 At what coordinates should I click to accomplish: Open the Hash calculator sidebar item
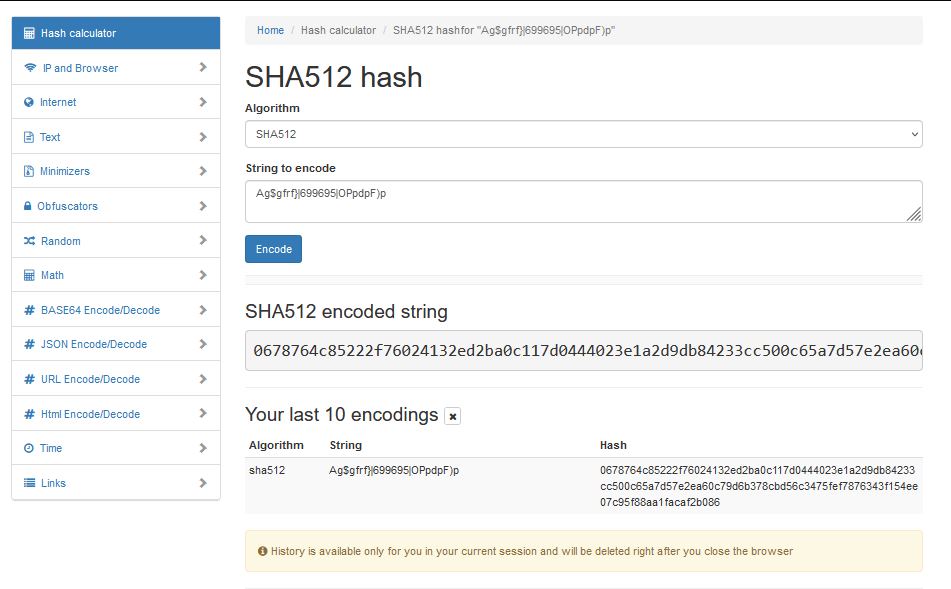(x=116, y=33)
